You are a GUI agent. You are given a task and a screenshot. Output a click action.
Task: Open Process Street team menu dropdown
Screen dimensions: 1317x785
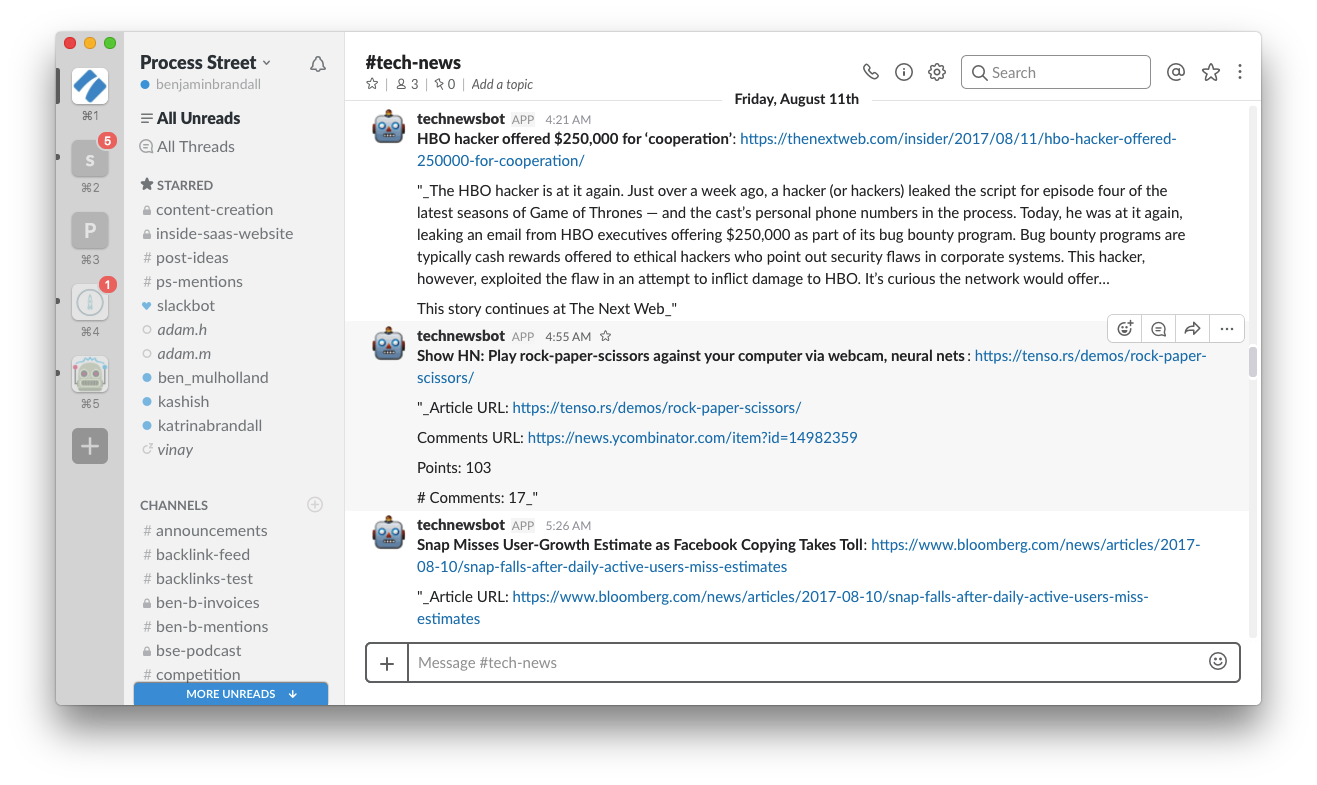pyautogui.click(x=205, y=62)
